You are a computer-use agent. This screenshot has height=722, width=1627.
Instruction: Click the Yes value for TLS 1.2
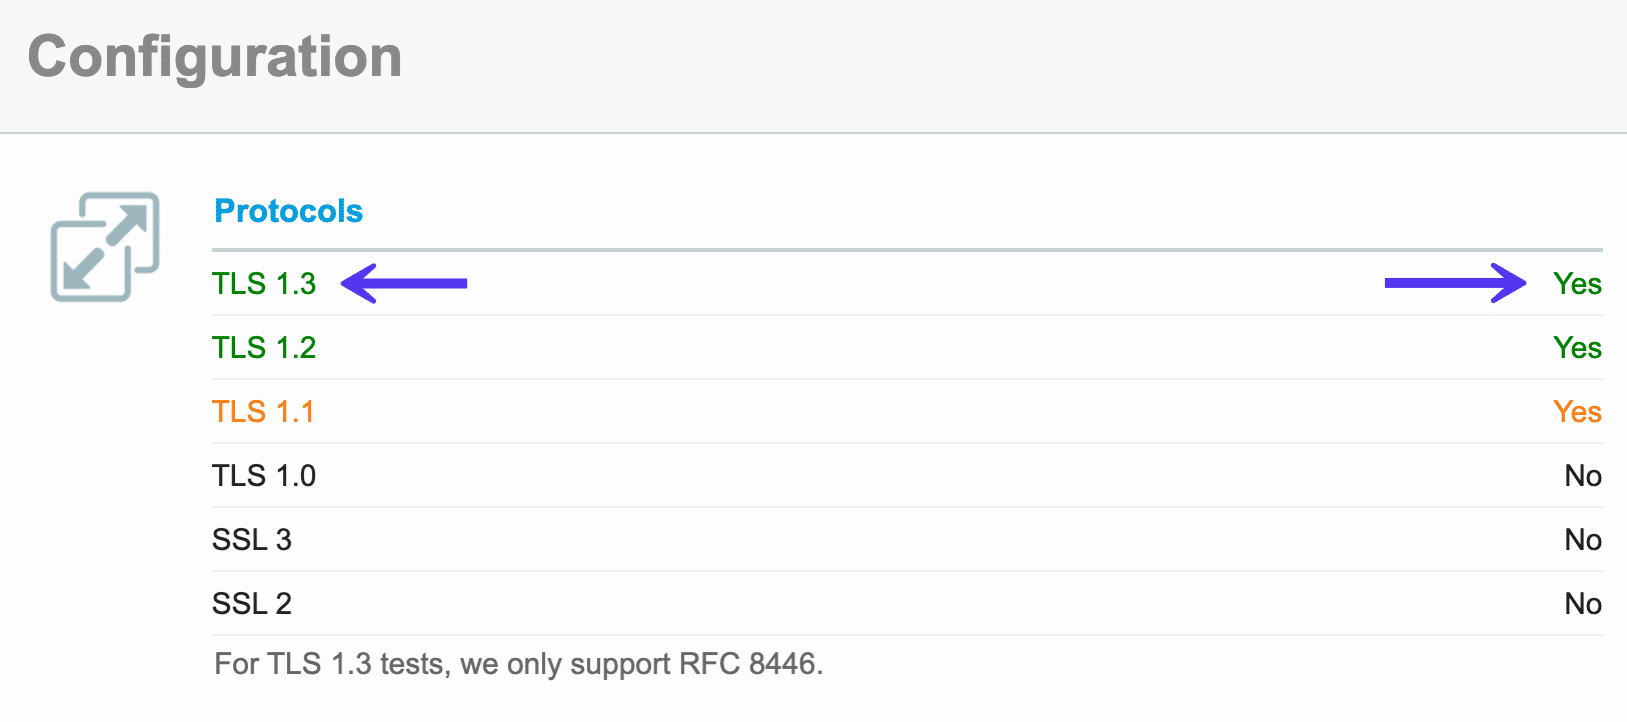[x=1577, y=348]
